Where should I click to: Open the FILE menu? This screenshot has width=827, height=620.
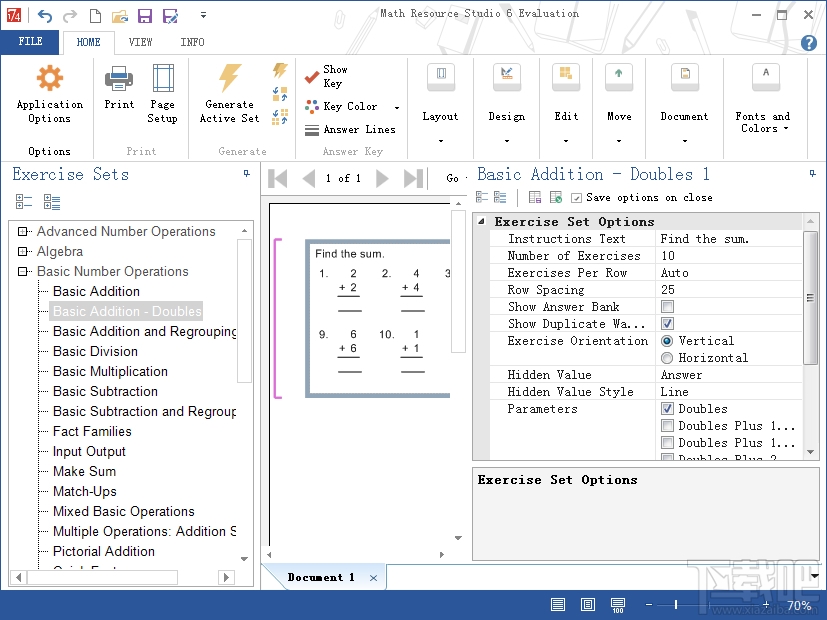tap(30, 42)
